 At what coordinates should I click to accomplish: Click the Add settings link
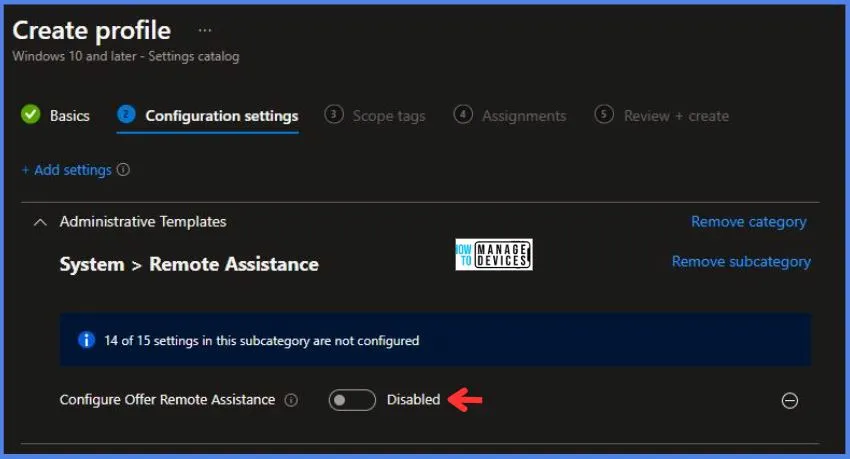click(66, 170)
